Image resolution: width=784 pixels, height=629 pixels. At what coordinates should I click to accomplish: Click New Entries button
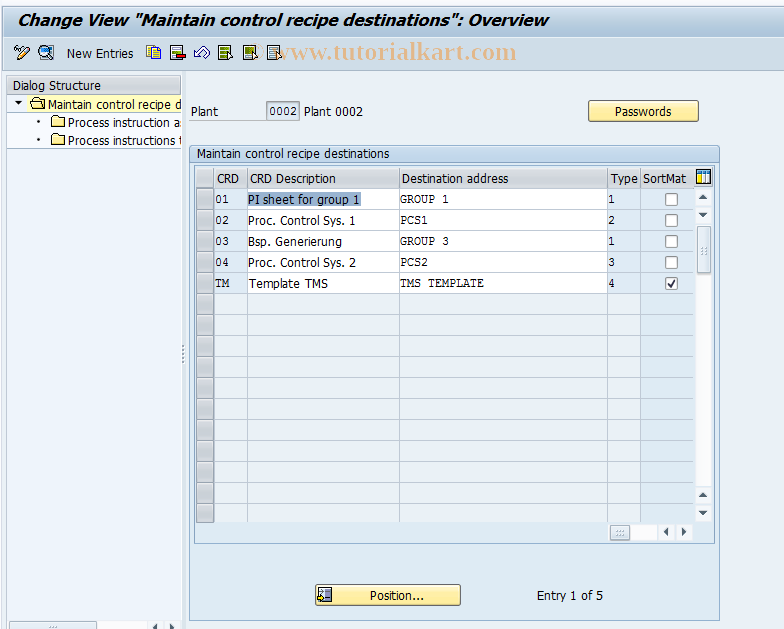pos(100,54)
